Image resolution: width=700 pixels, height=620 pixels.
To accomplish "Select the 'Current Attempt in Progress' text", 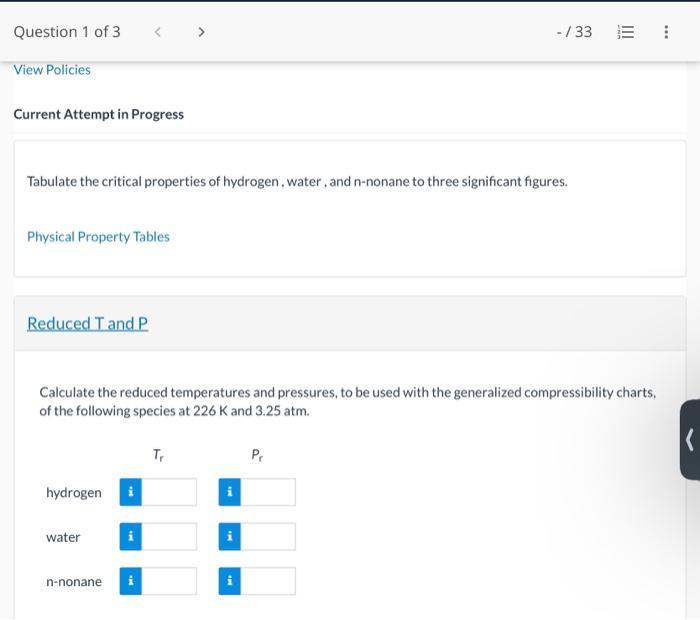I will 99,115.
